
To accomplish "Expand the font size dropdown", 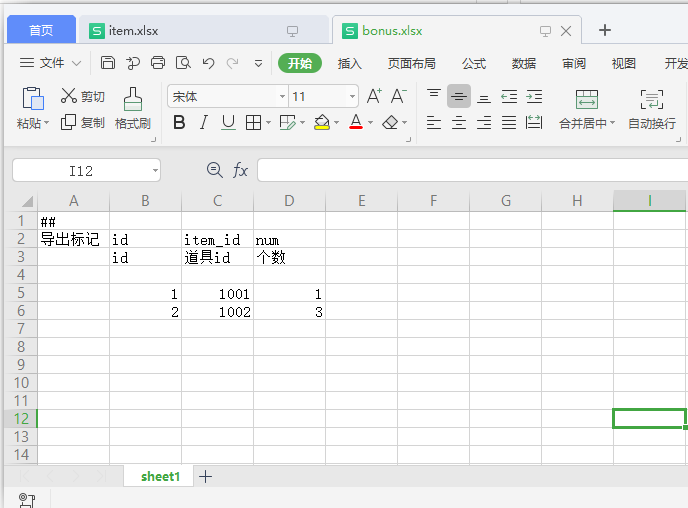I will pyautogui.click(x=352, y=97).
